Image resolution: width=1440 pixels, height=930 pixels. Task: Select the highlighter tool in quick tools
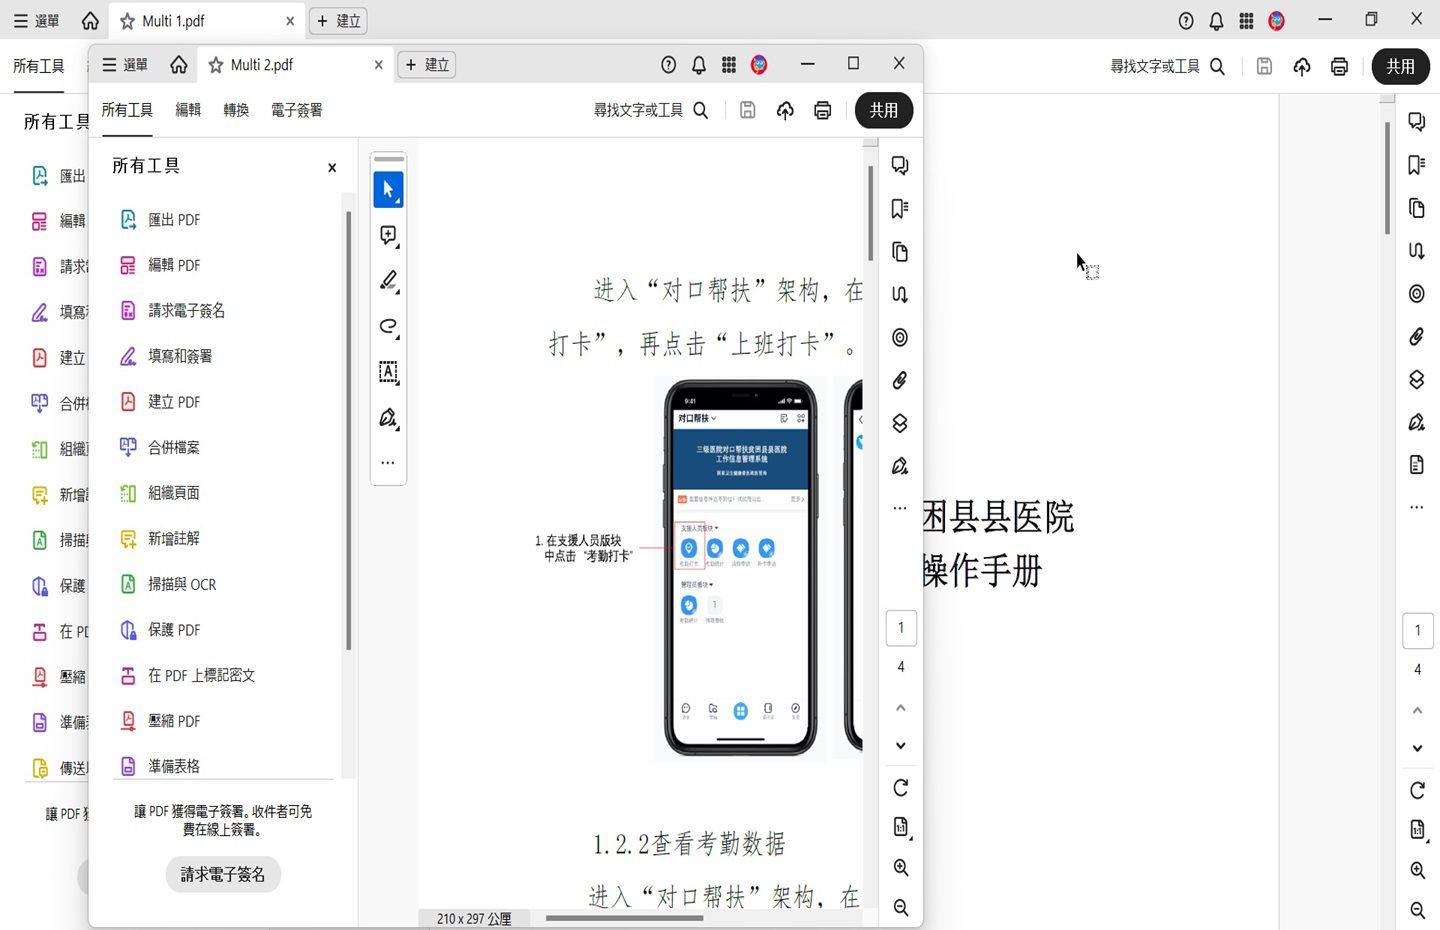pyautogui.click(x=388, y=281)
